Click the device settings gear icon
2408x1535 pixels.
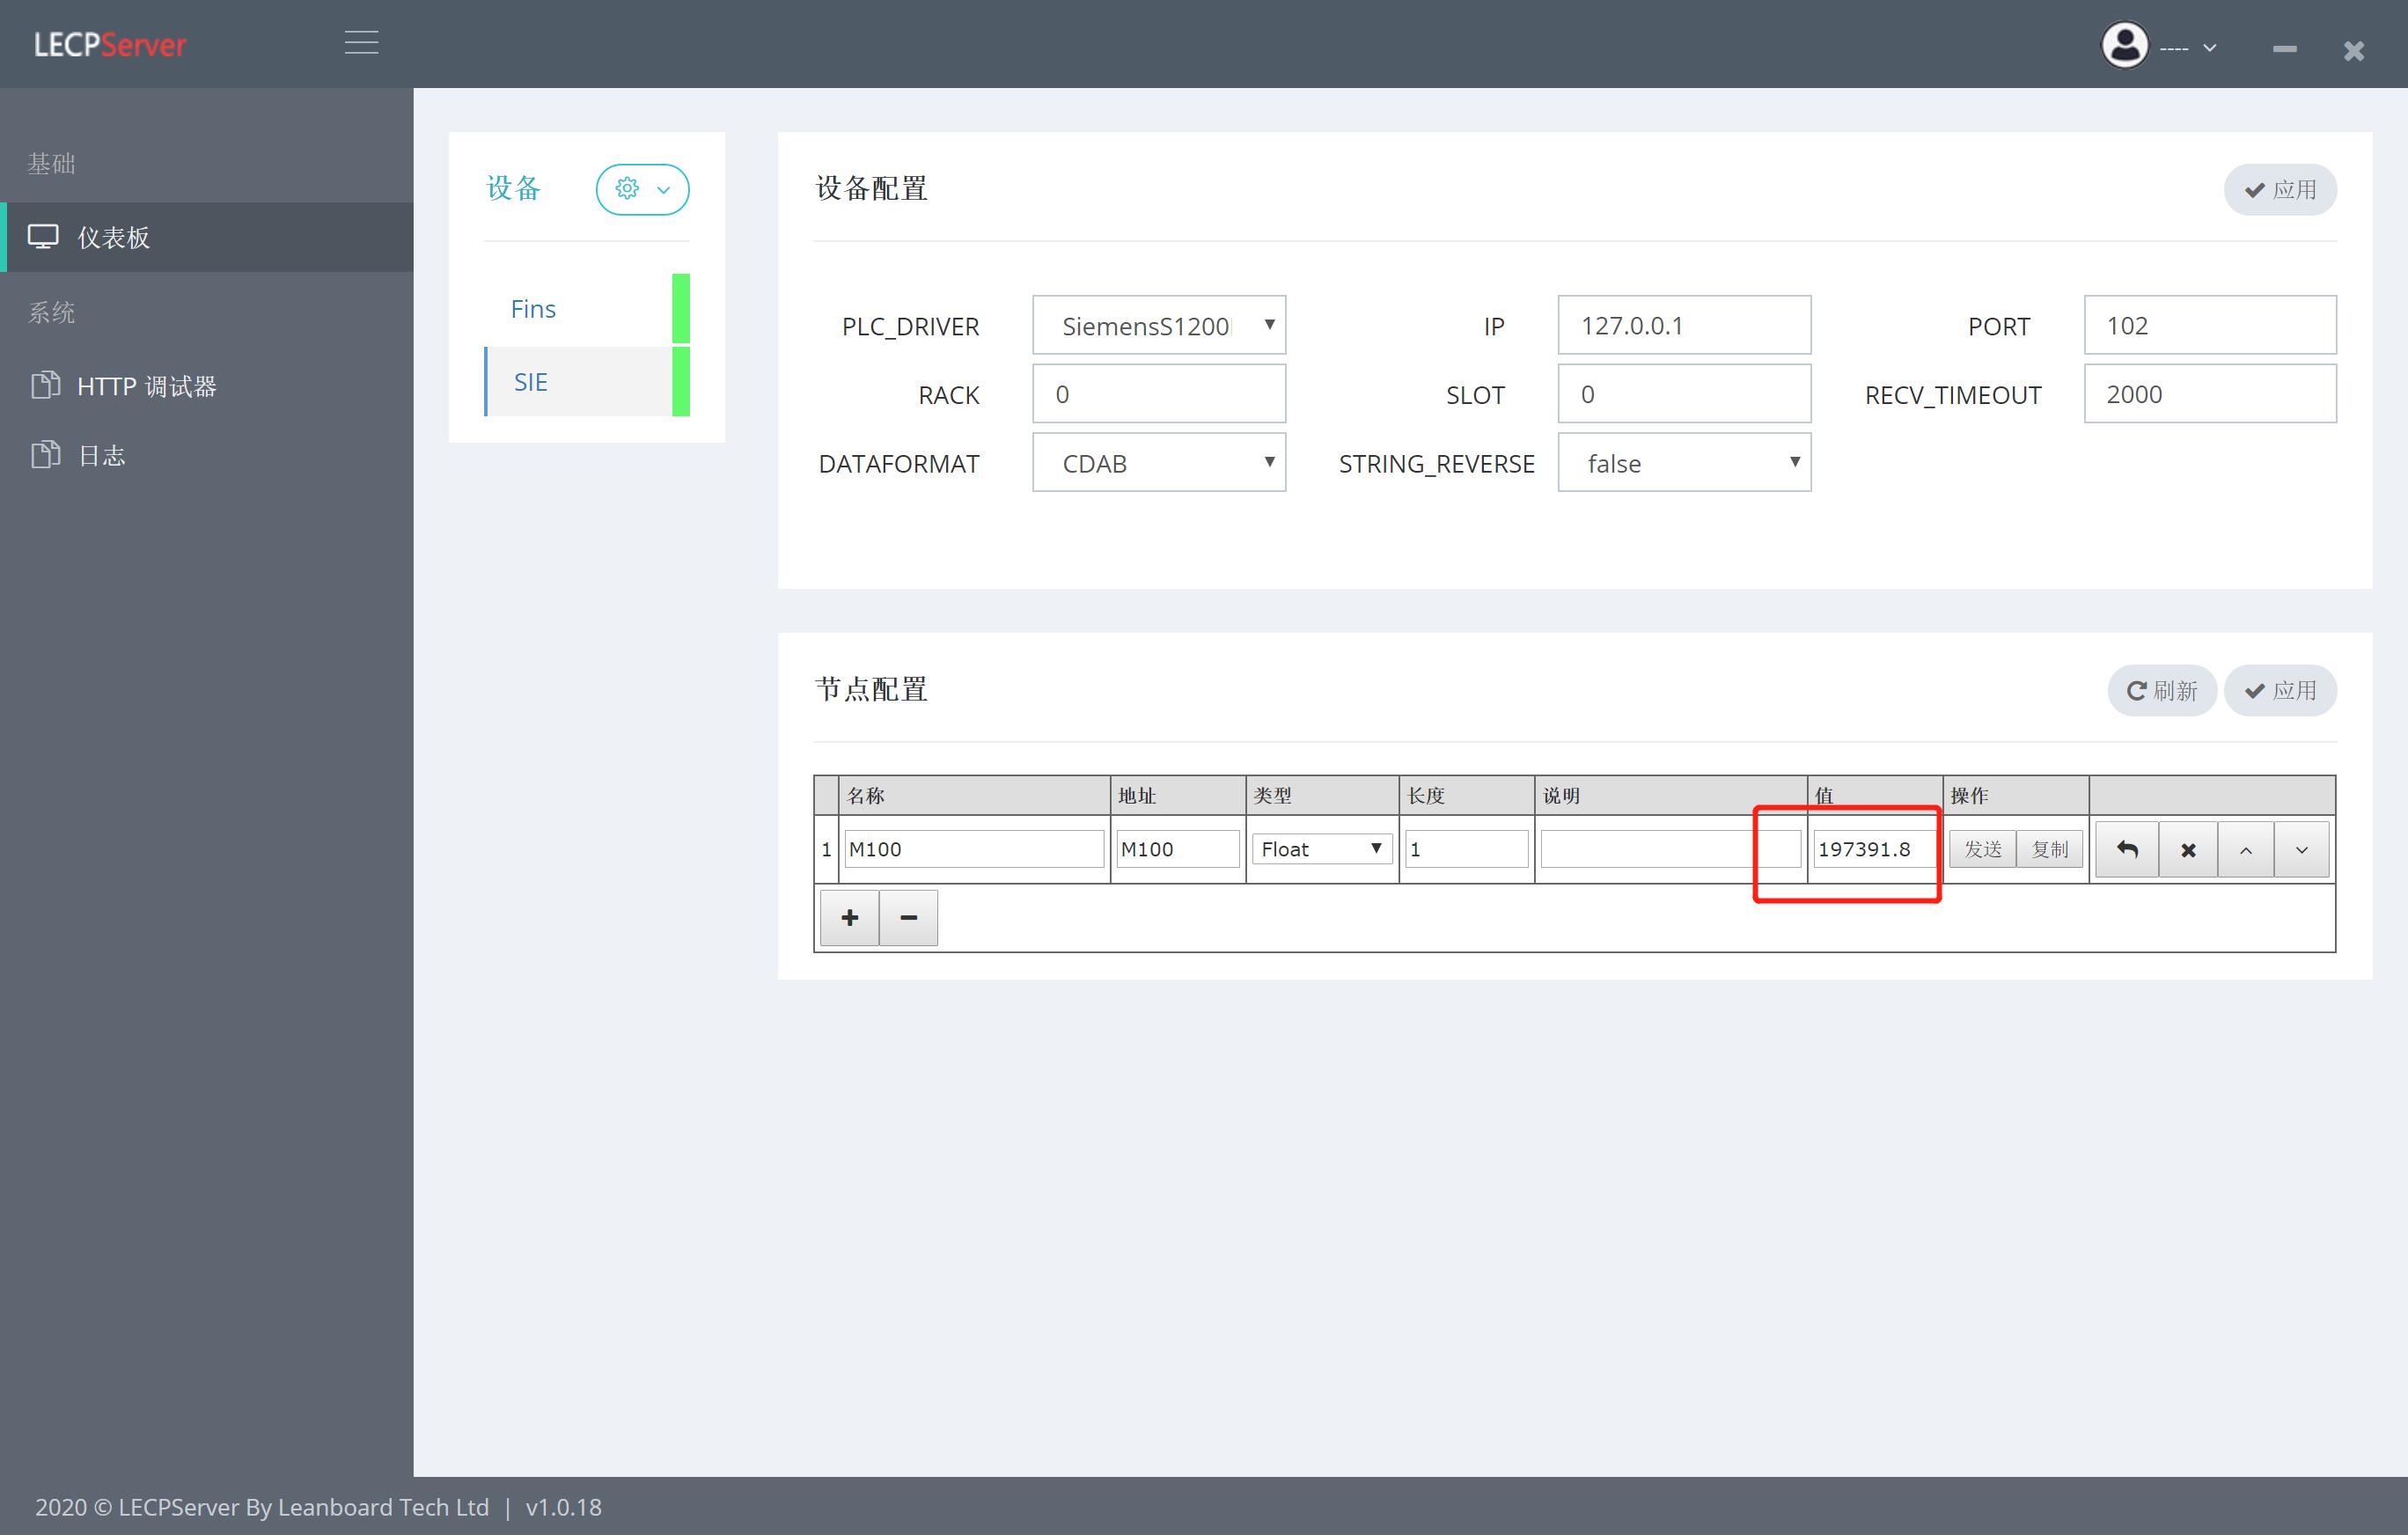point(627,188)
